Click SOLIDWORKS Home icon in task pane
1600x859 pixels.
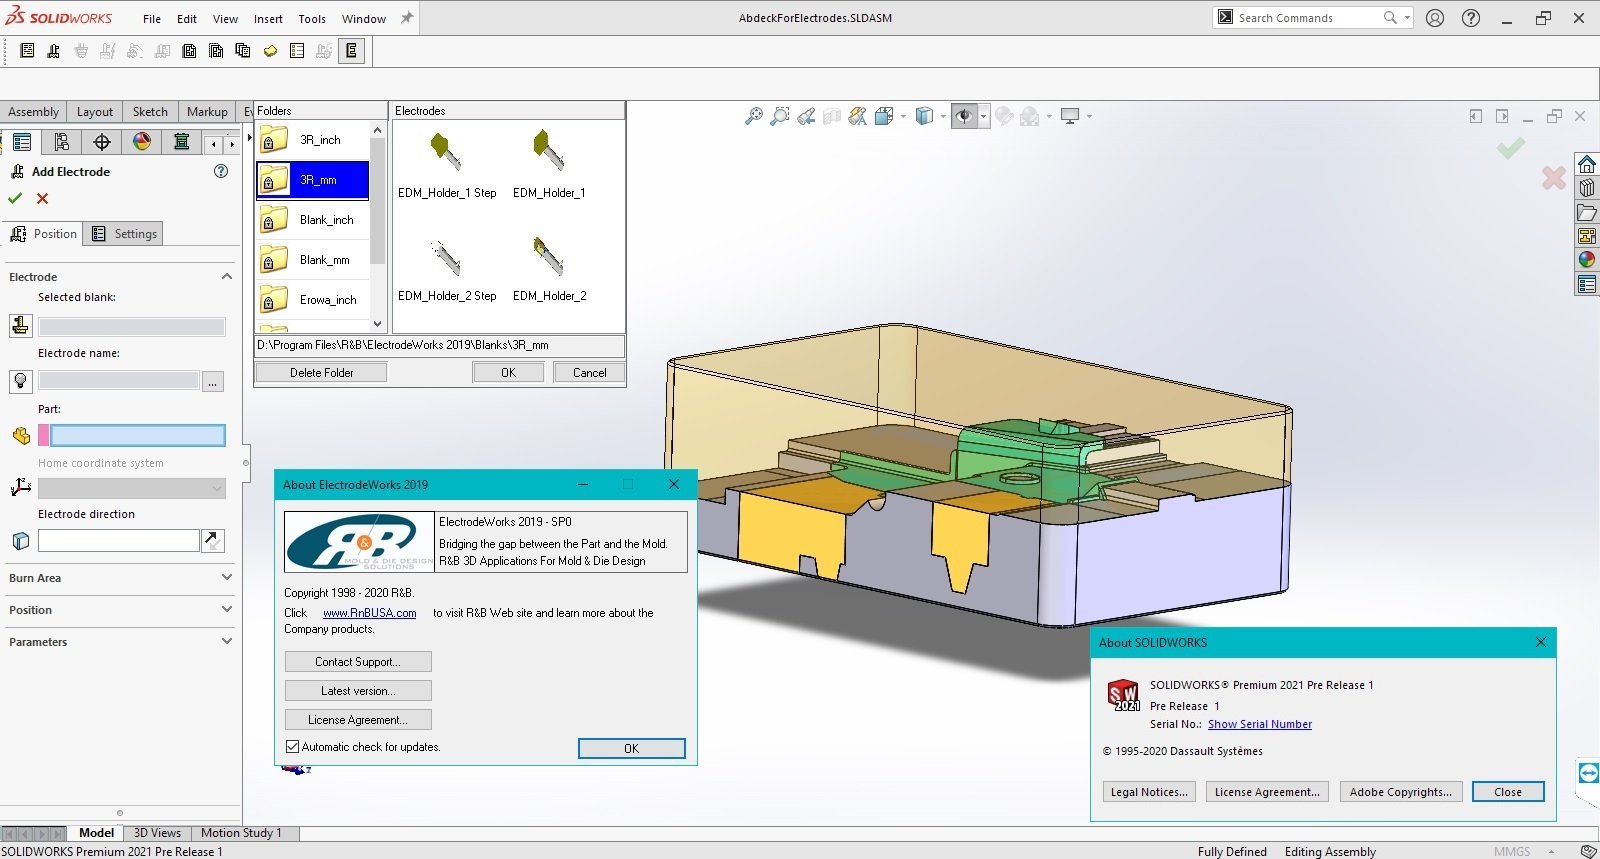1587,164
